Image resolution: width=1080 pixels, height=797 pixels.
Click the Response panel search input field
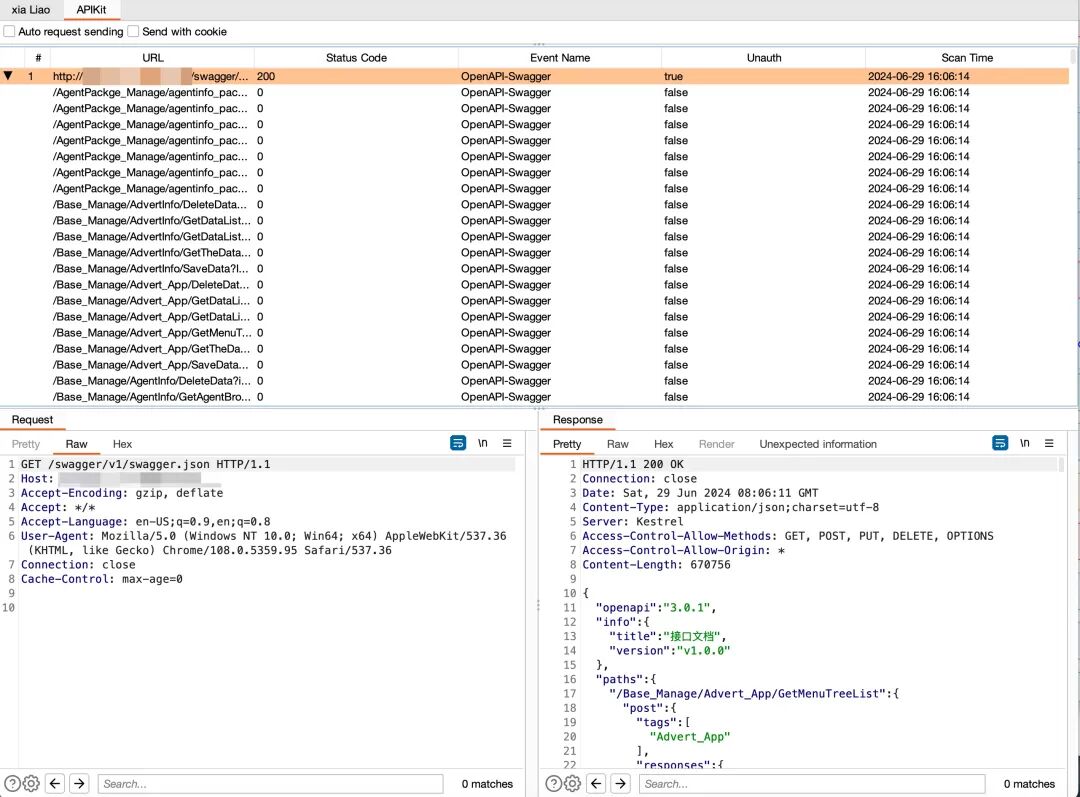pos(810,784)
